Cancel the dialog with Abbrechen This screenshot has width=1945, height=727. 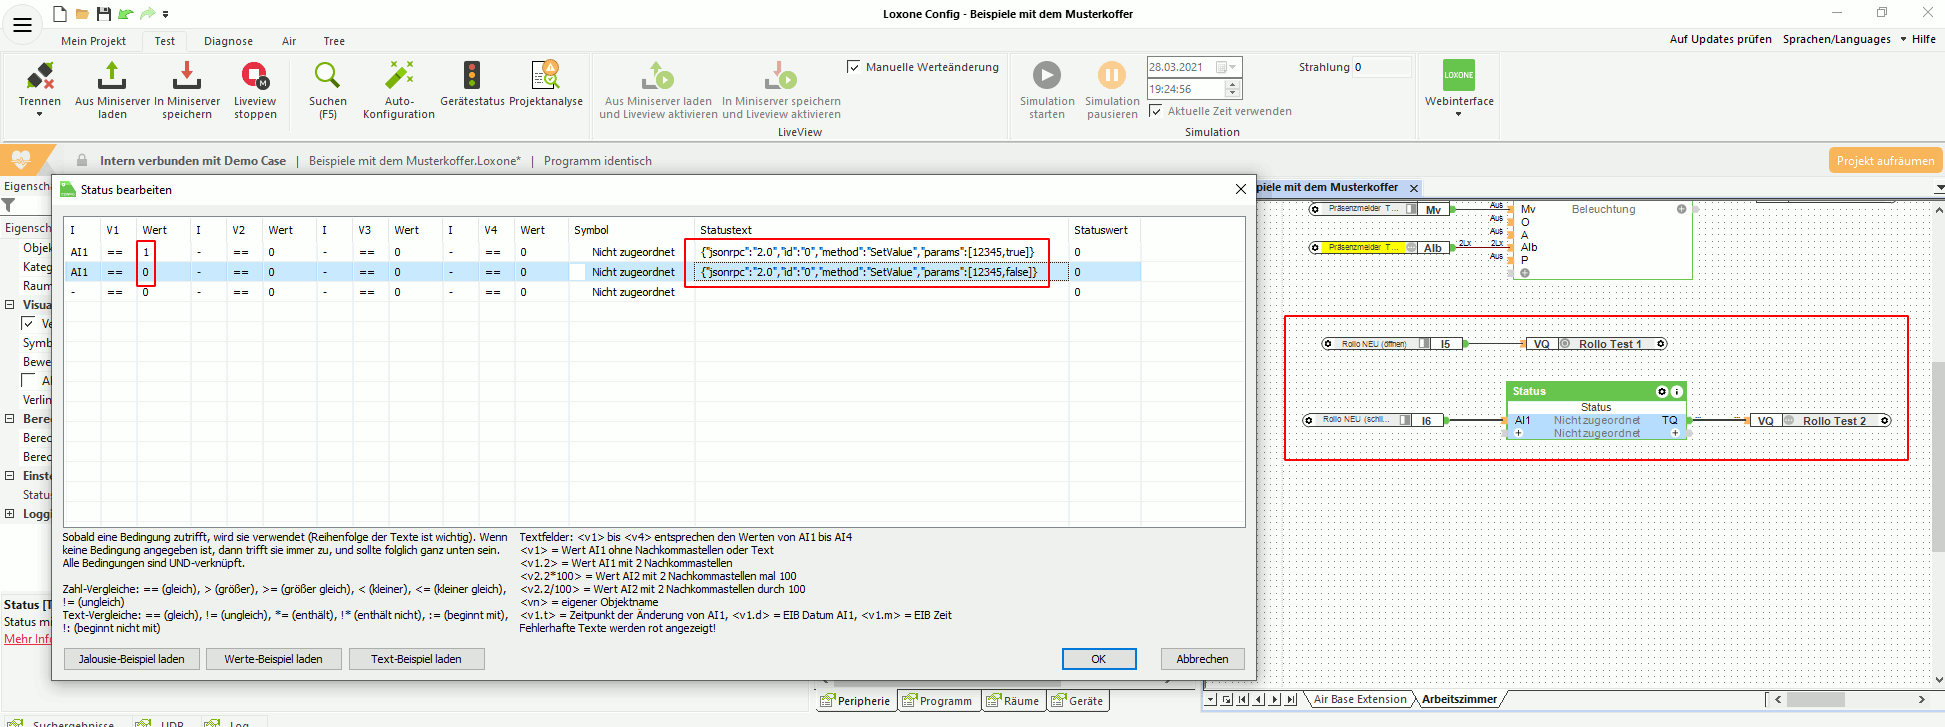[x=1203, y=659]
